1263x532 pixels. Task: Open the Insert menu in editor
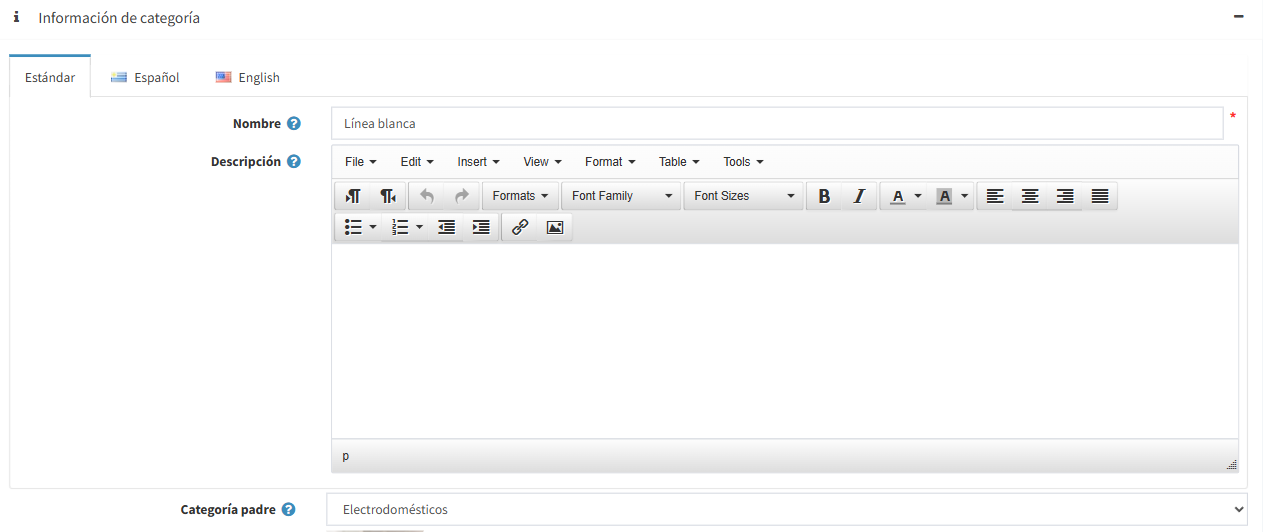(x=478, y=162)
